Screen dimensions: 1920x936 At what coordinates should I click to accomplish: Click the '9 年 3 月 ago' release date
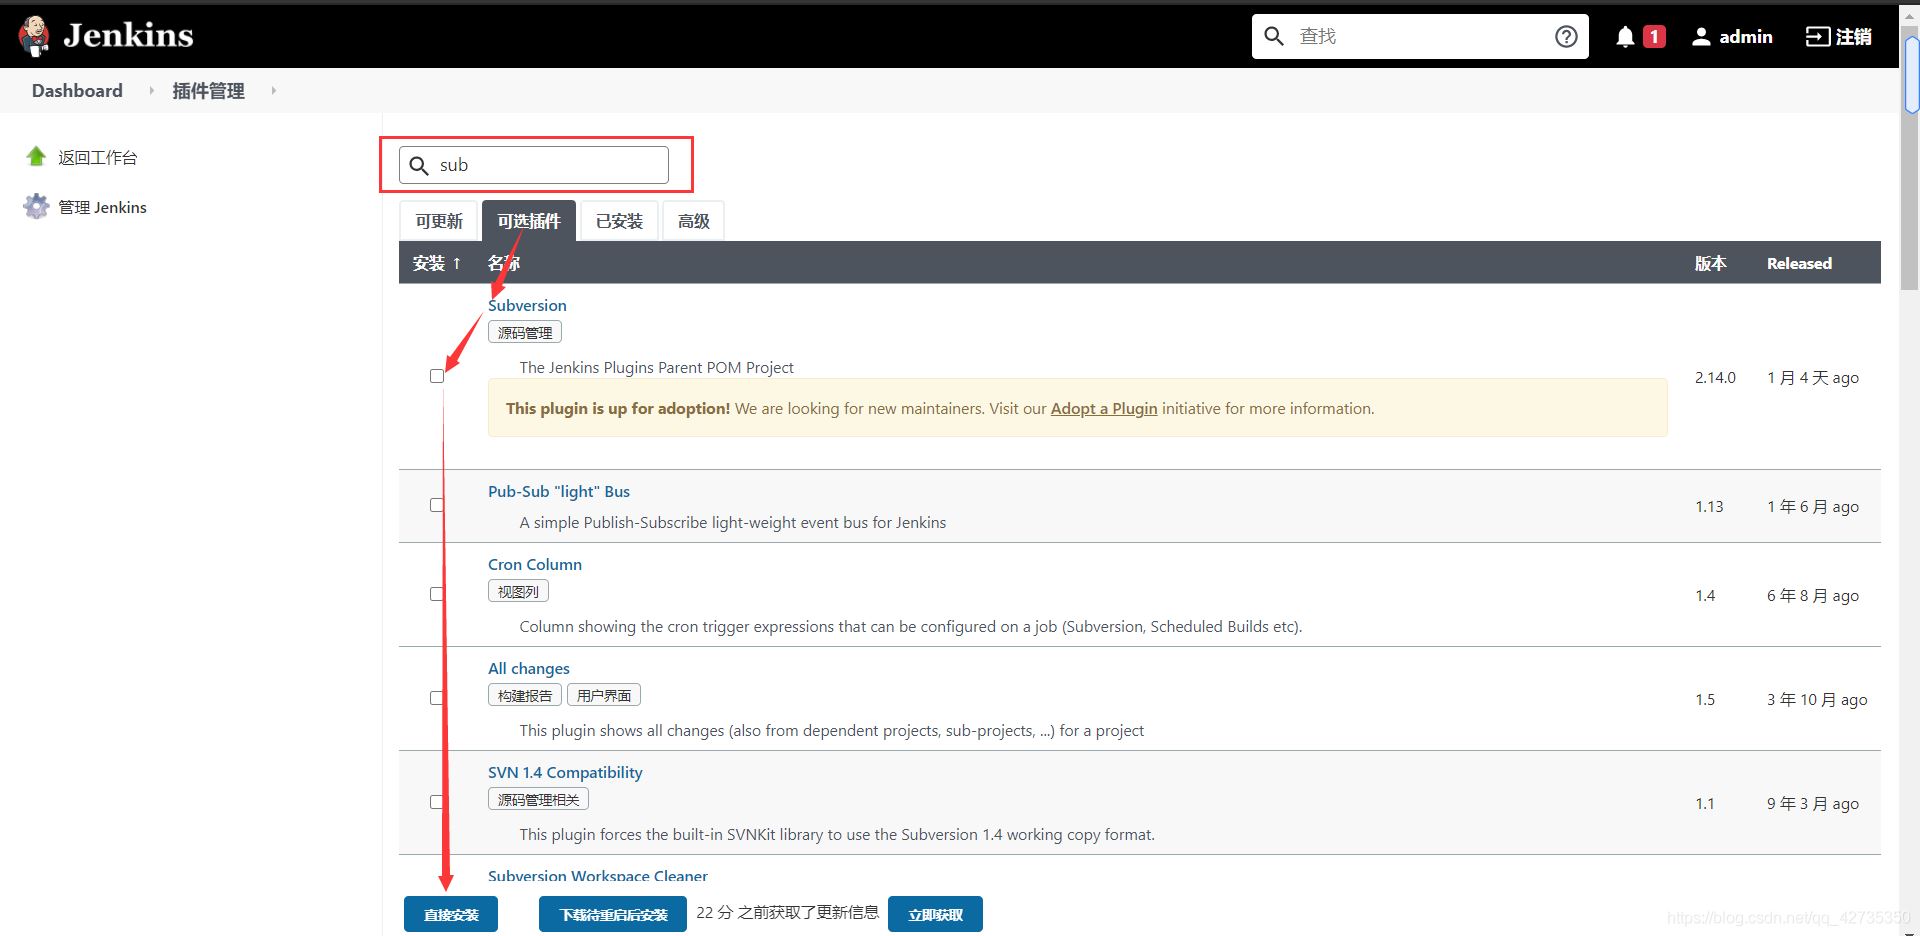[1813, 803]
